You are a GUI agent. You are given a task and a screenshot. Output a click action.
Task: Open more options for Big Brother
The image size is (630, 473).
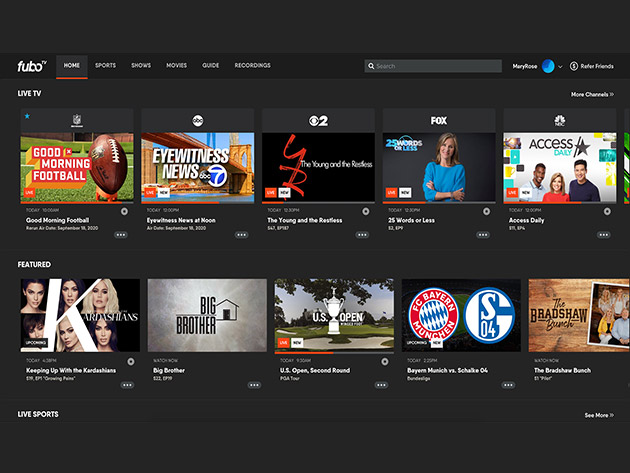pyautogui.click(x=254, y=385)
